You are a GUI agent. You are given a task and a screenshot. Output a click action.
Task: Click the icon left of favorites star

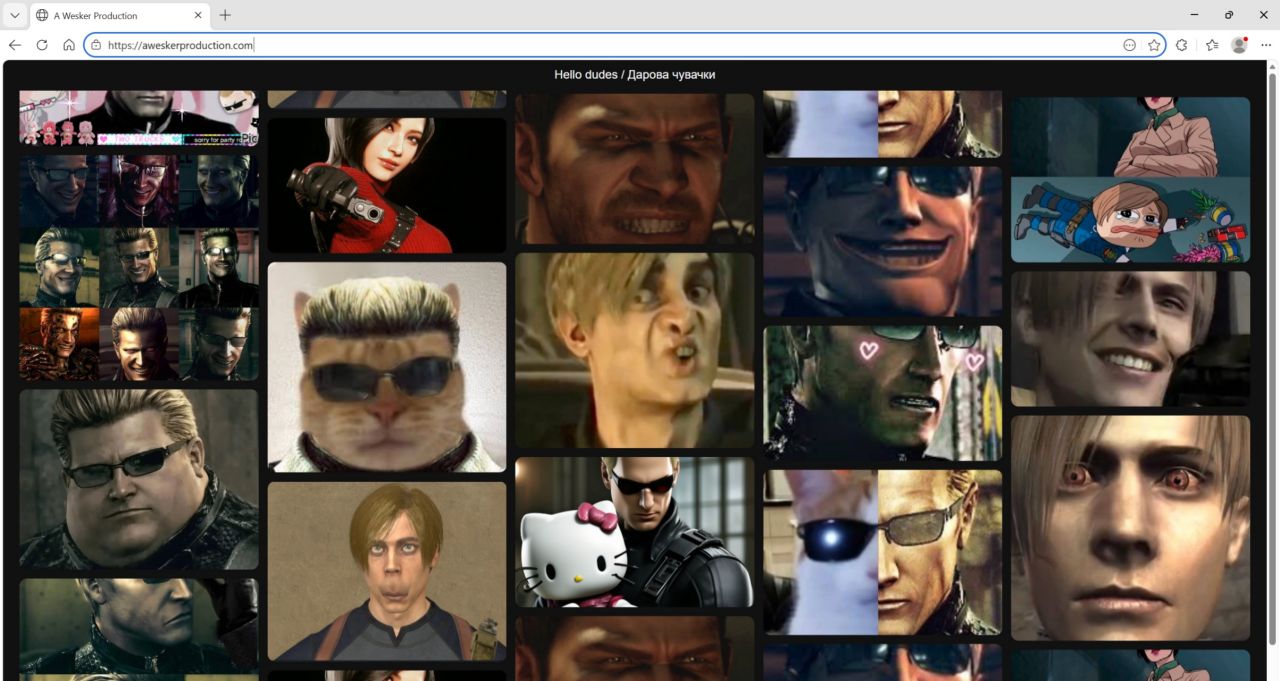(x=1129, y=45)
